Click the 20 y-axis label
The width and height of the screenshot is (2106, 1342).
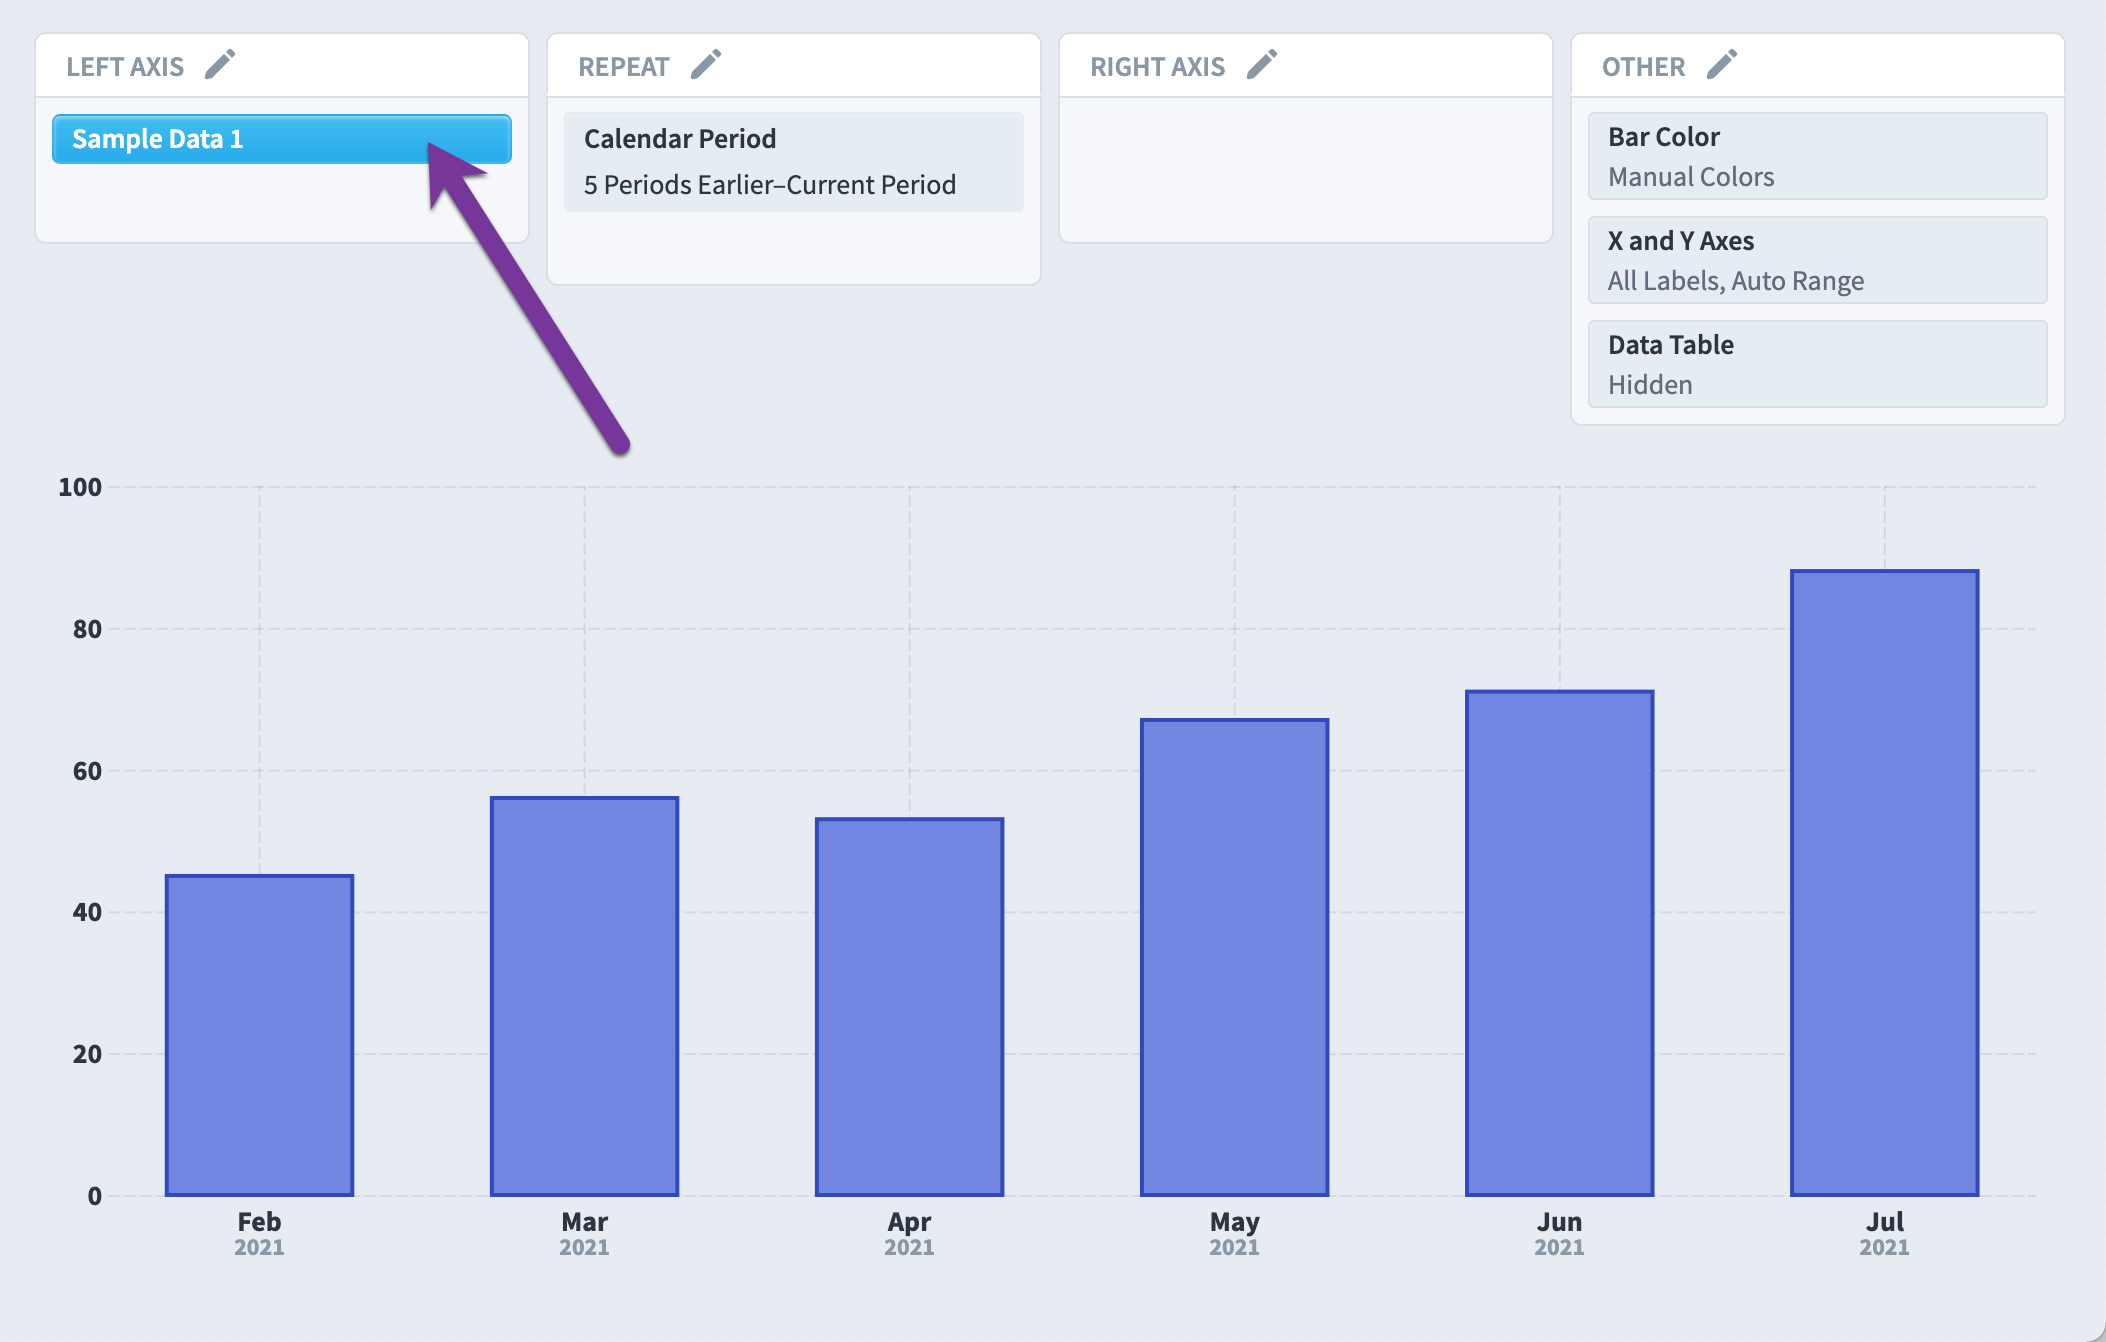coord(87,1054)
